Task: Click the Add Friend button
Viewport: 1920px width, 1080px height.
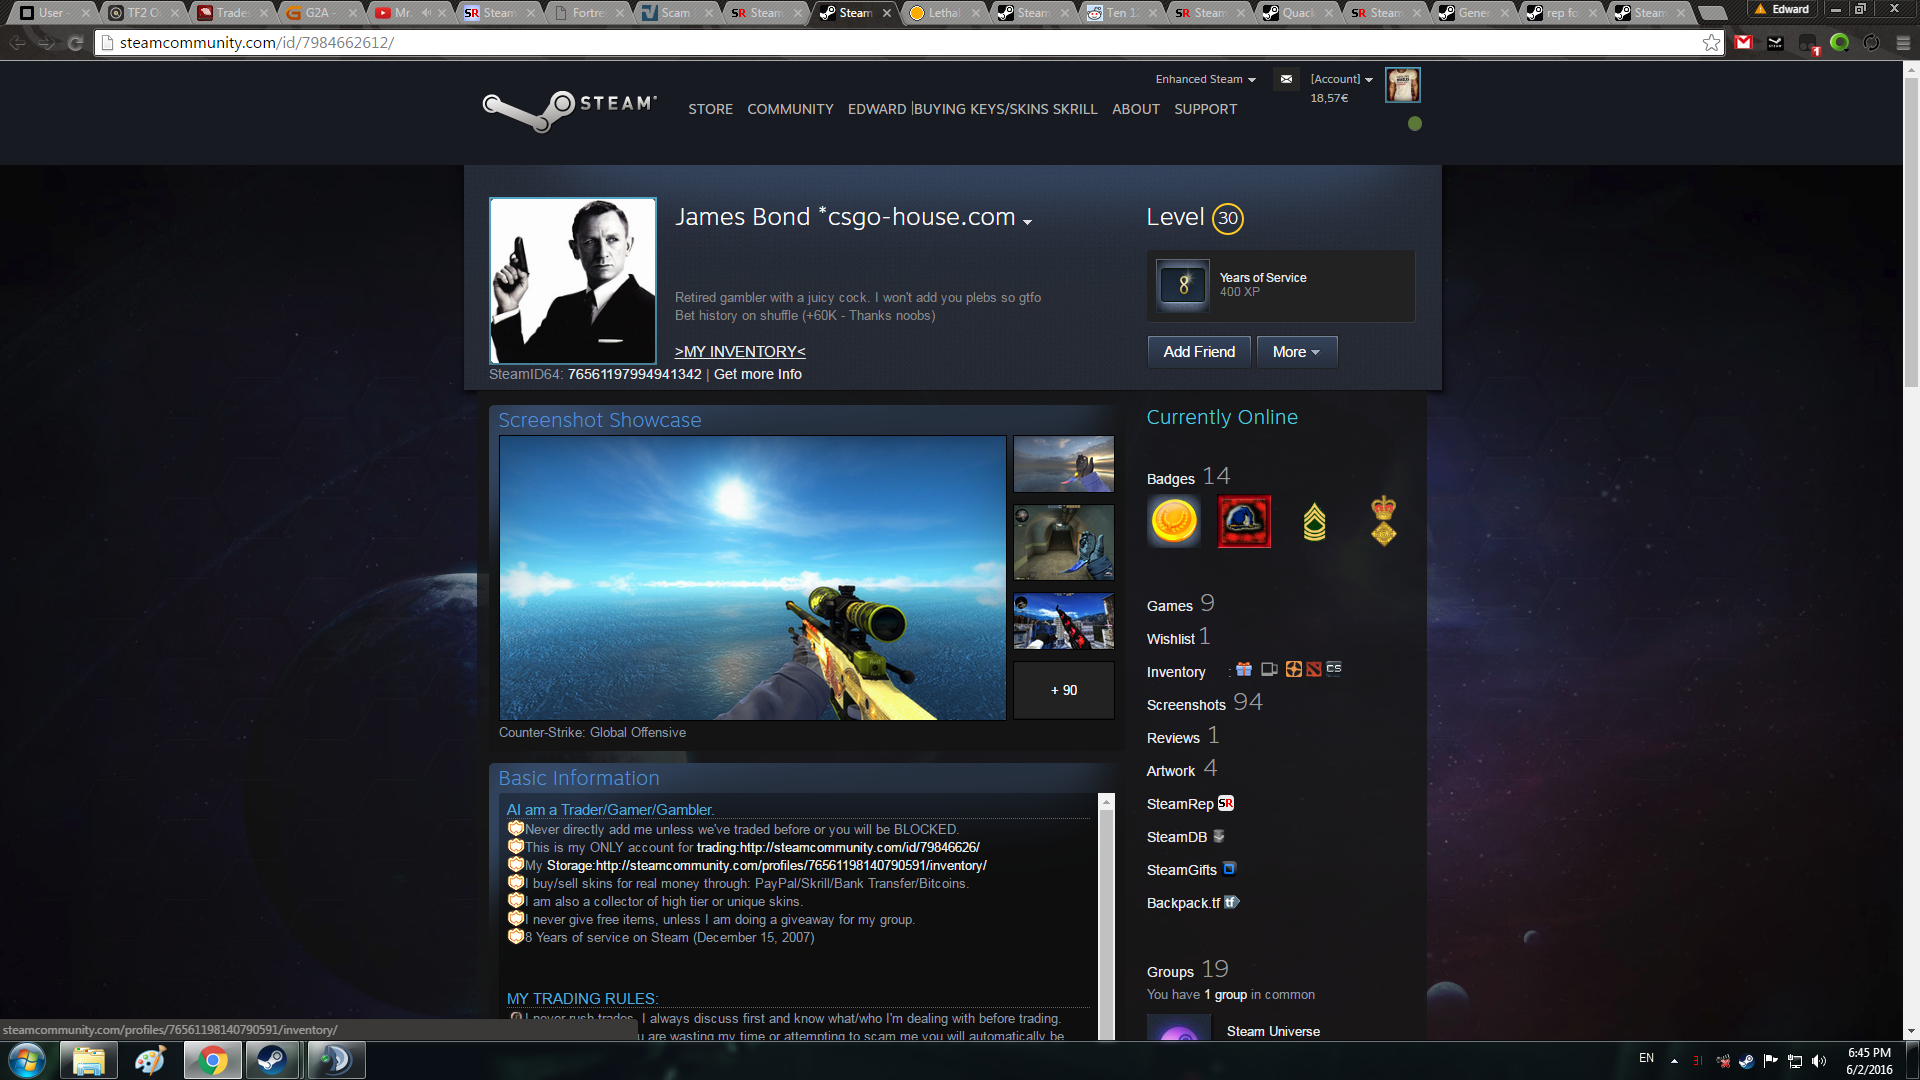Action: click(x=1199, y=352)
